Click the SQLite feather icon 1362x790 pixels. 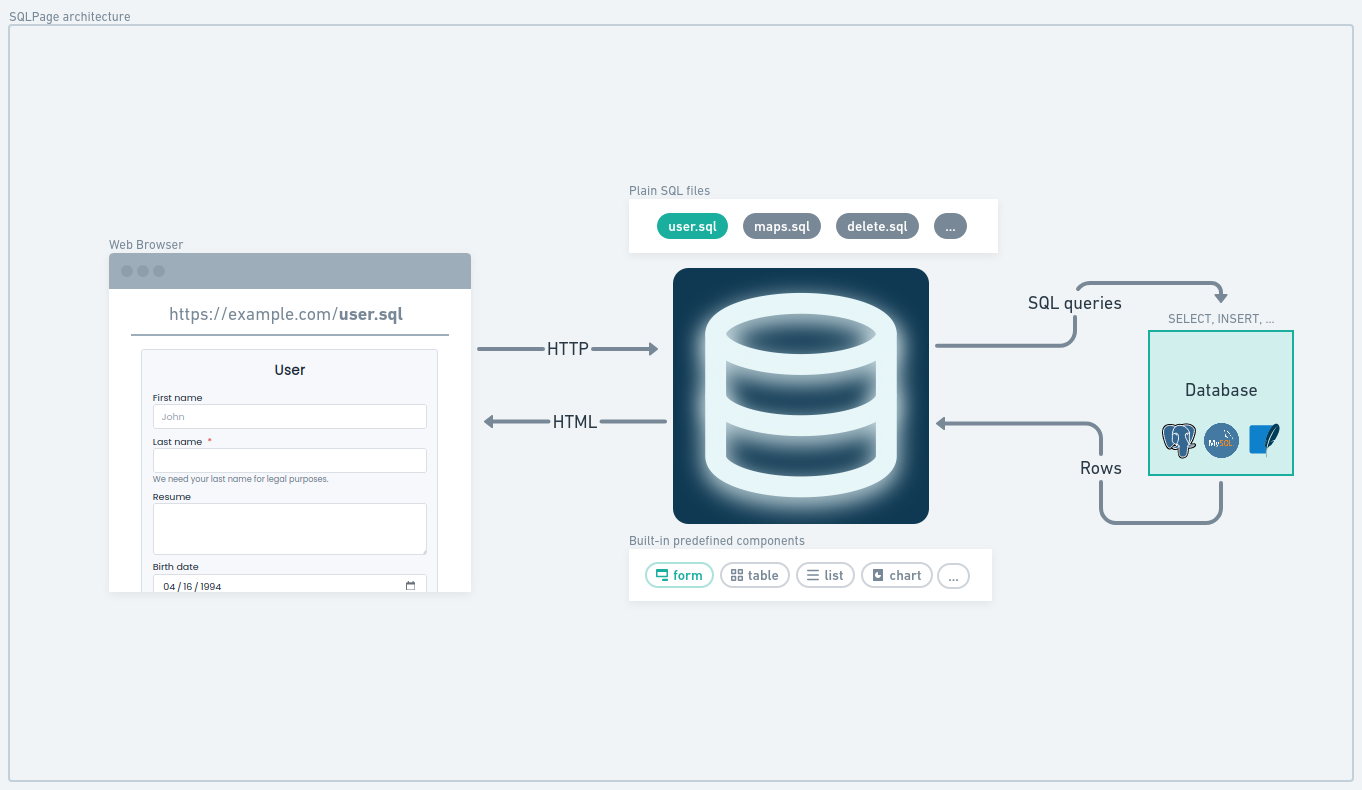coord(1264,441)
